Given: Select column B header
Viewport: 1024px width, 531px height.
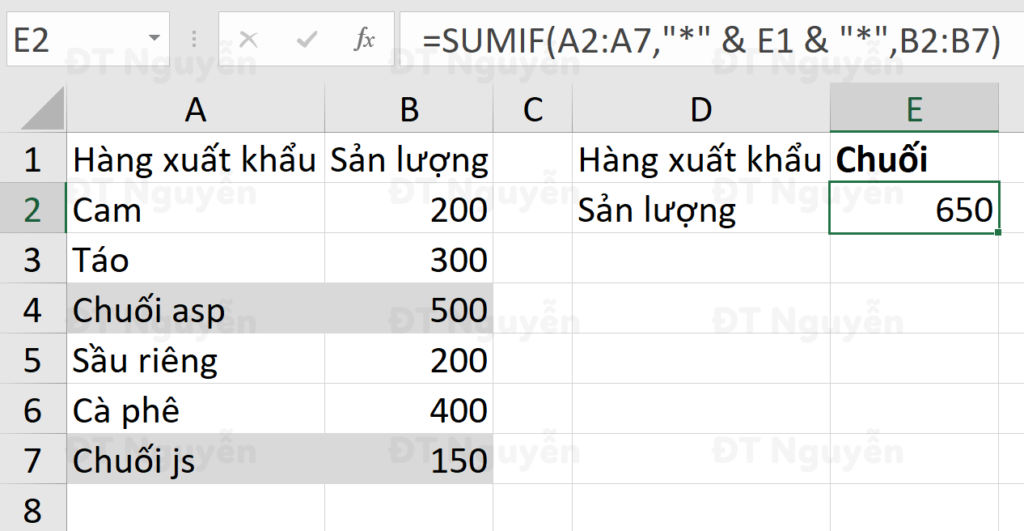Looking at the screenshot, I should (409, 109).
